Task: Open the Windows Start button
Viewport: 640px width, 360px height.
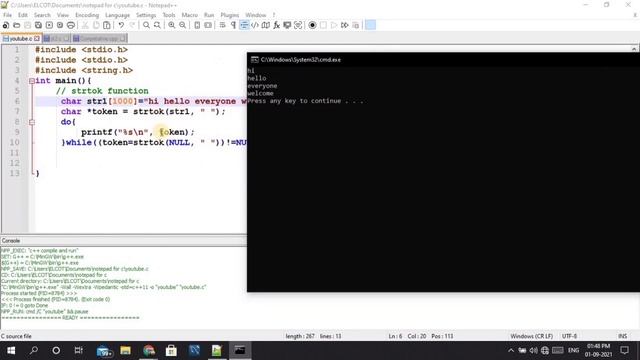Action: (11, 351)
